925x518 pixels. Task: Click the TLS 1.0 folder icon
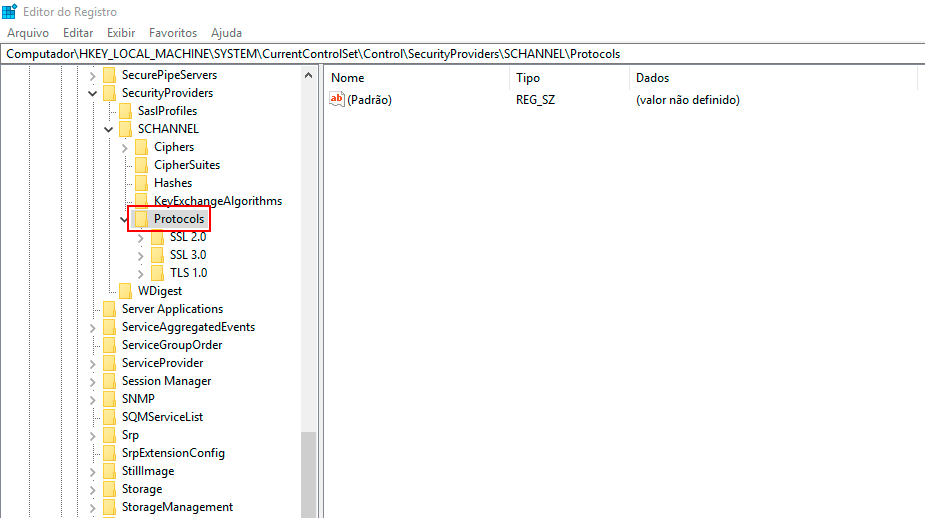point(157,273)
